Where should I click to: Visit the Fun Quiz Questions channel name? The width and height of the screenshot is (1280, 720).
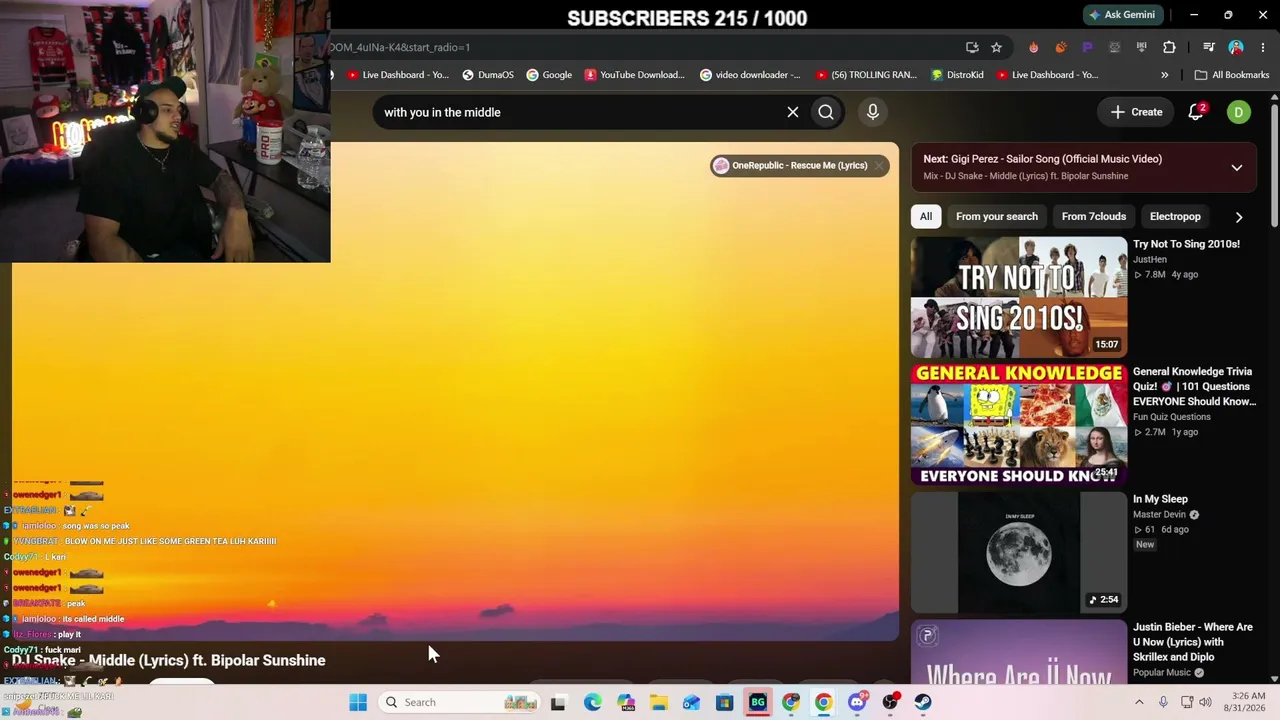coord(1172,417)
